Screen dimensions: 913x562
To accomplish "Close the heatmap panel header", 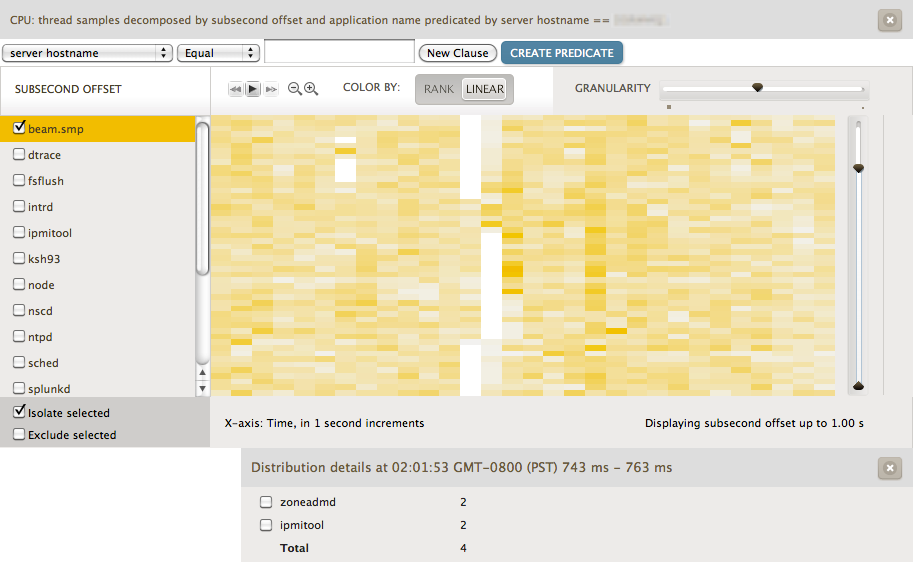I will pos(888,20).
